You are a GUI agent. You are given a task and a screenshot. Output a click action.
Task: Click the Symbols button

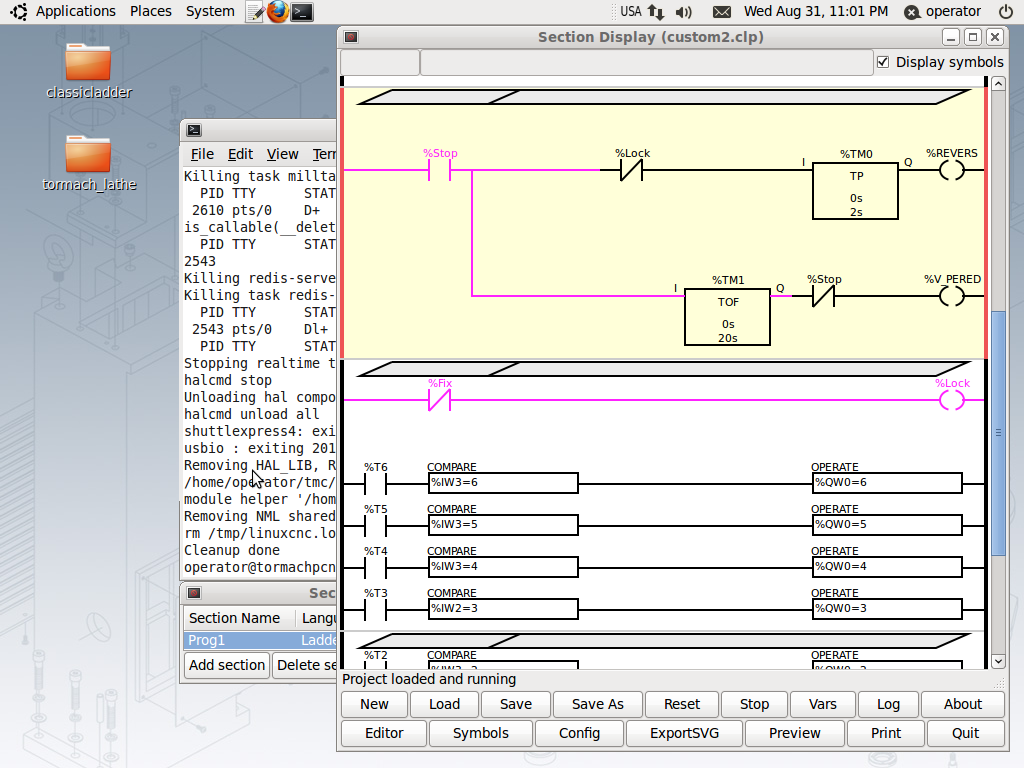point(480,733)
